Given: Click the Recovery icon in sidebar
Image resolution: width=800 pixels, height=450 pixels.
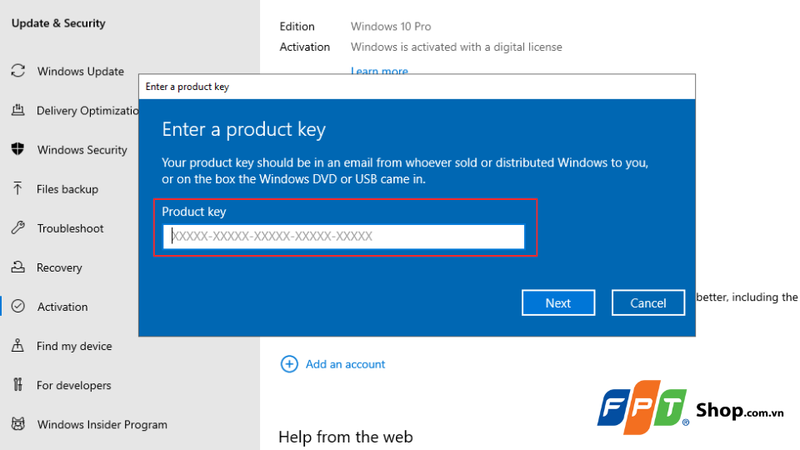Looking at the screenshot, I should click(x=18, y=267).
